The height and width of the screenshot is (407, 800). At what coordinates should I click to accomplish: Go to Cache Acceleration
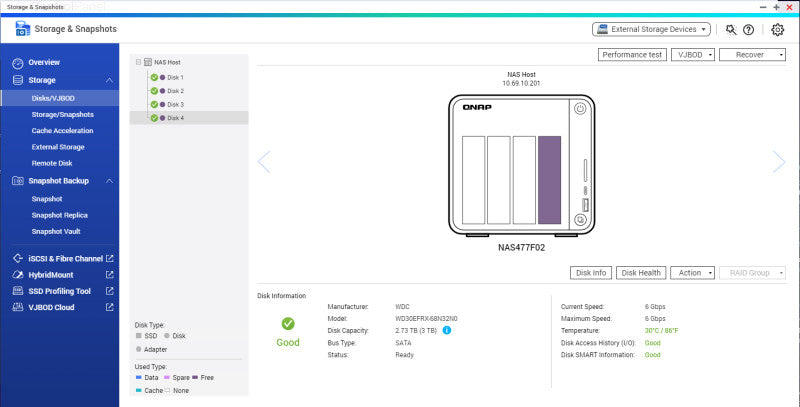click(60, 131)
